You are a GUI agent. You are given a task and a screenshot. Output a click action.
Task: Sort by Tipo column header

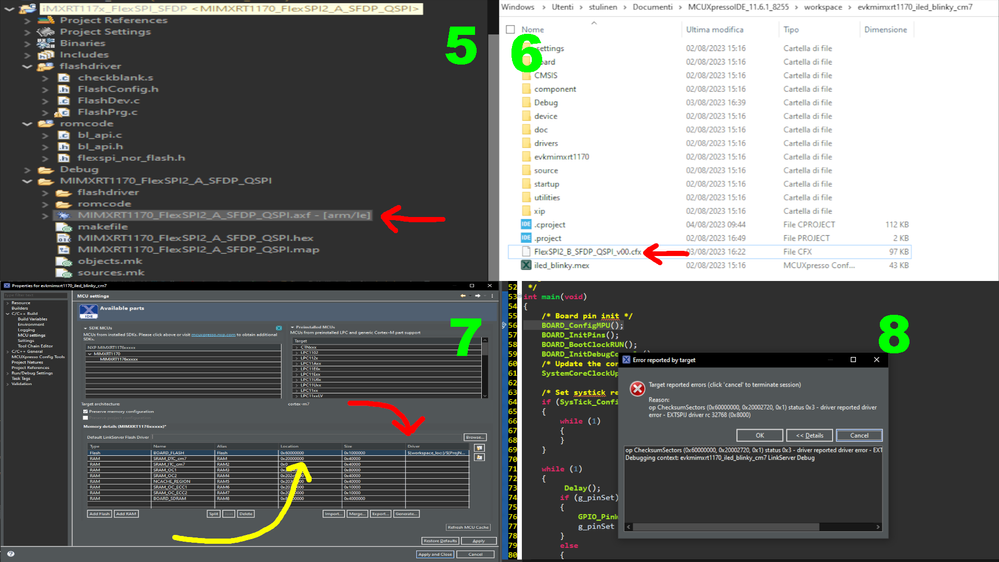(x=791, y=29)
